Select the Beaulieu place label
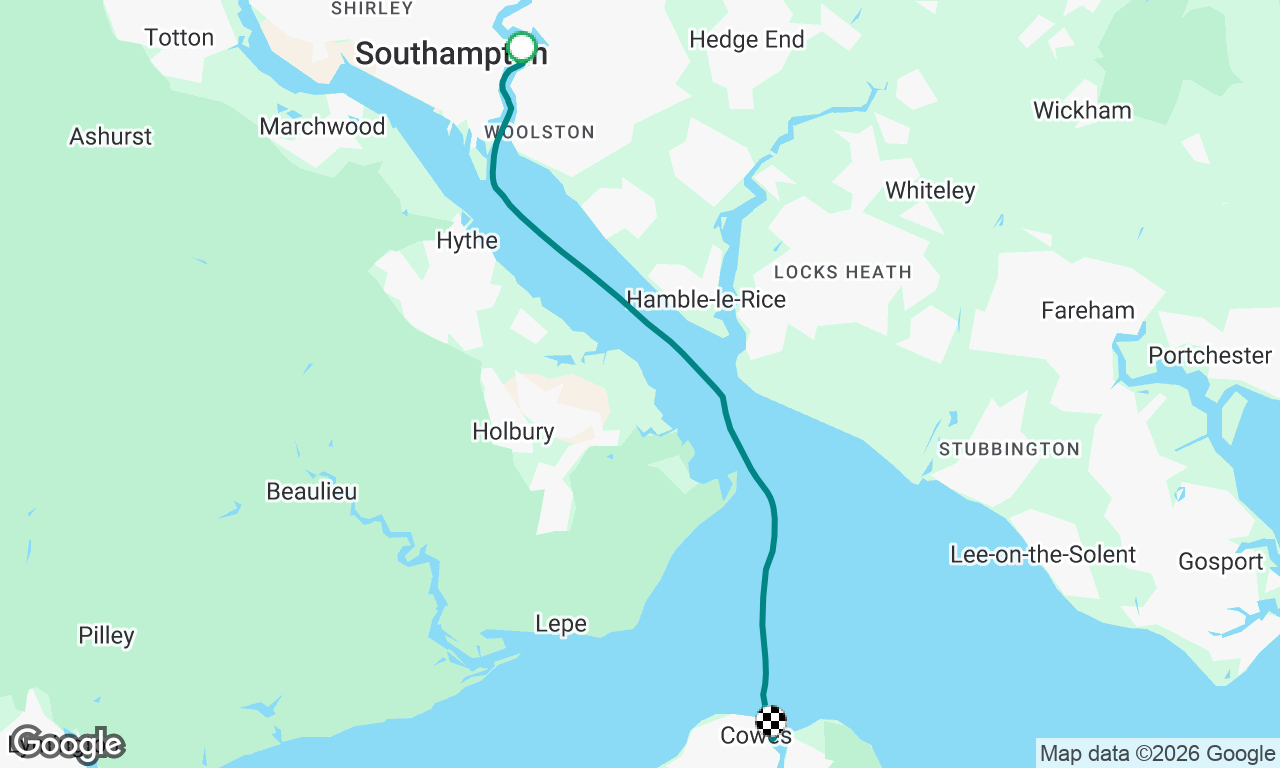This screenshot has width=1280, height=768. (x=312, y=492)
